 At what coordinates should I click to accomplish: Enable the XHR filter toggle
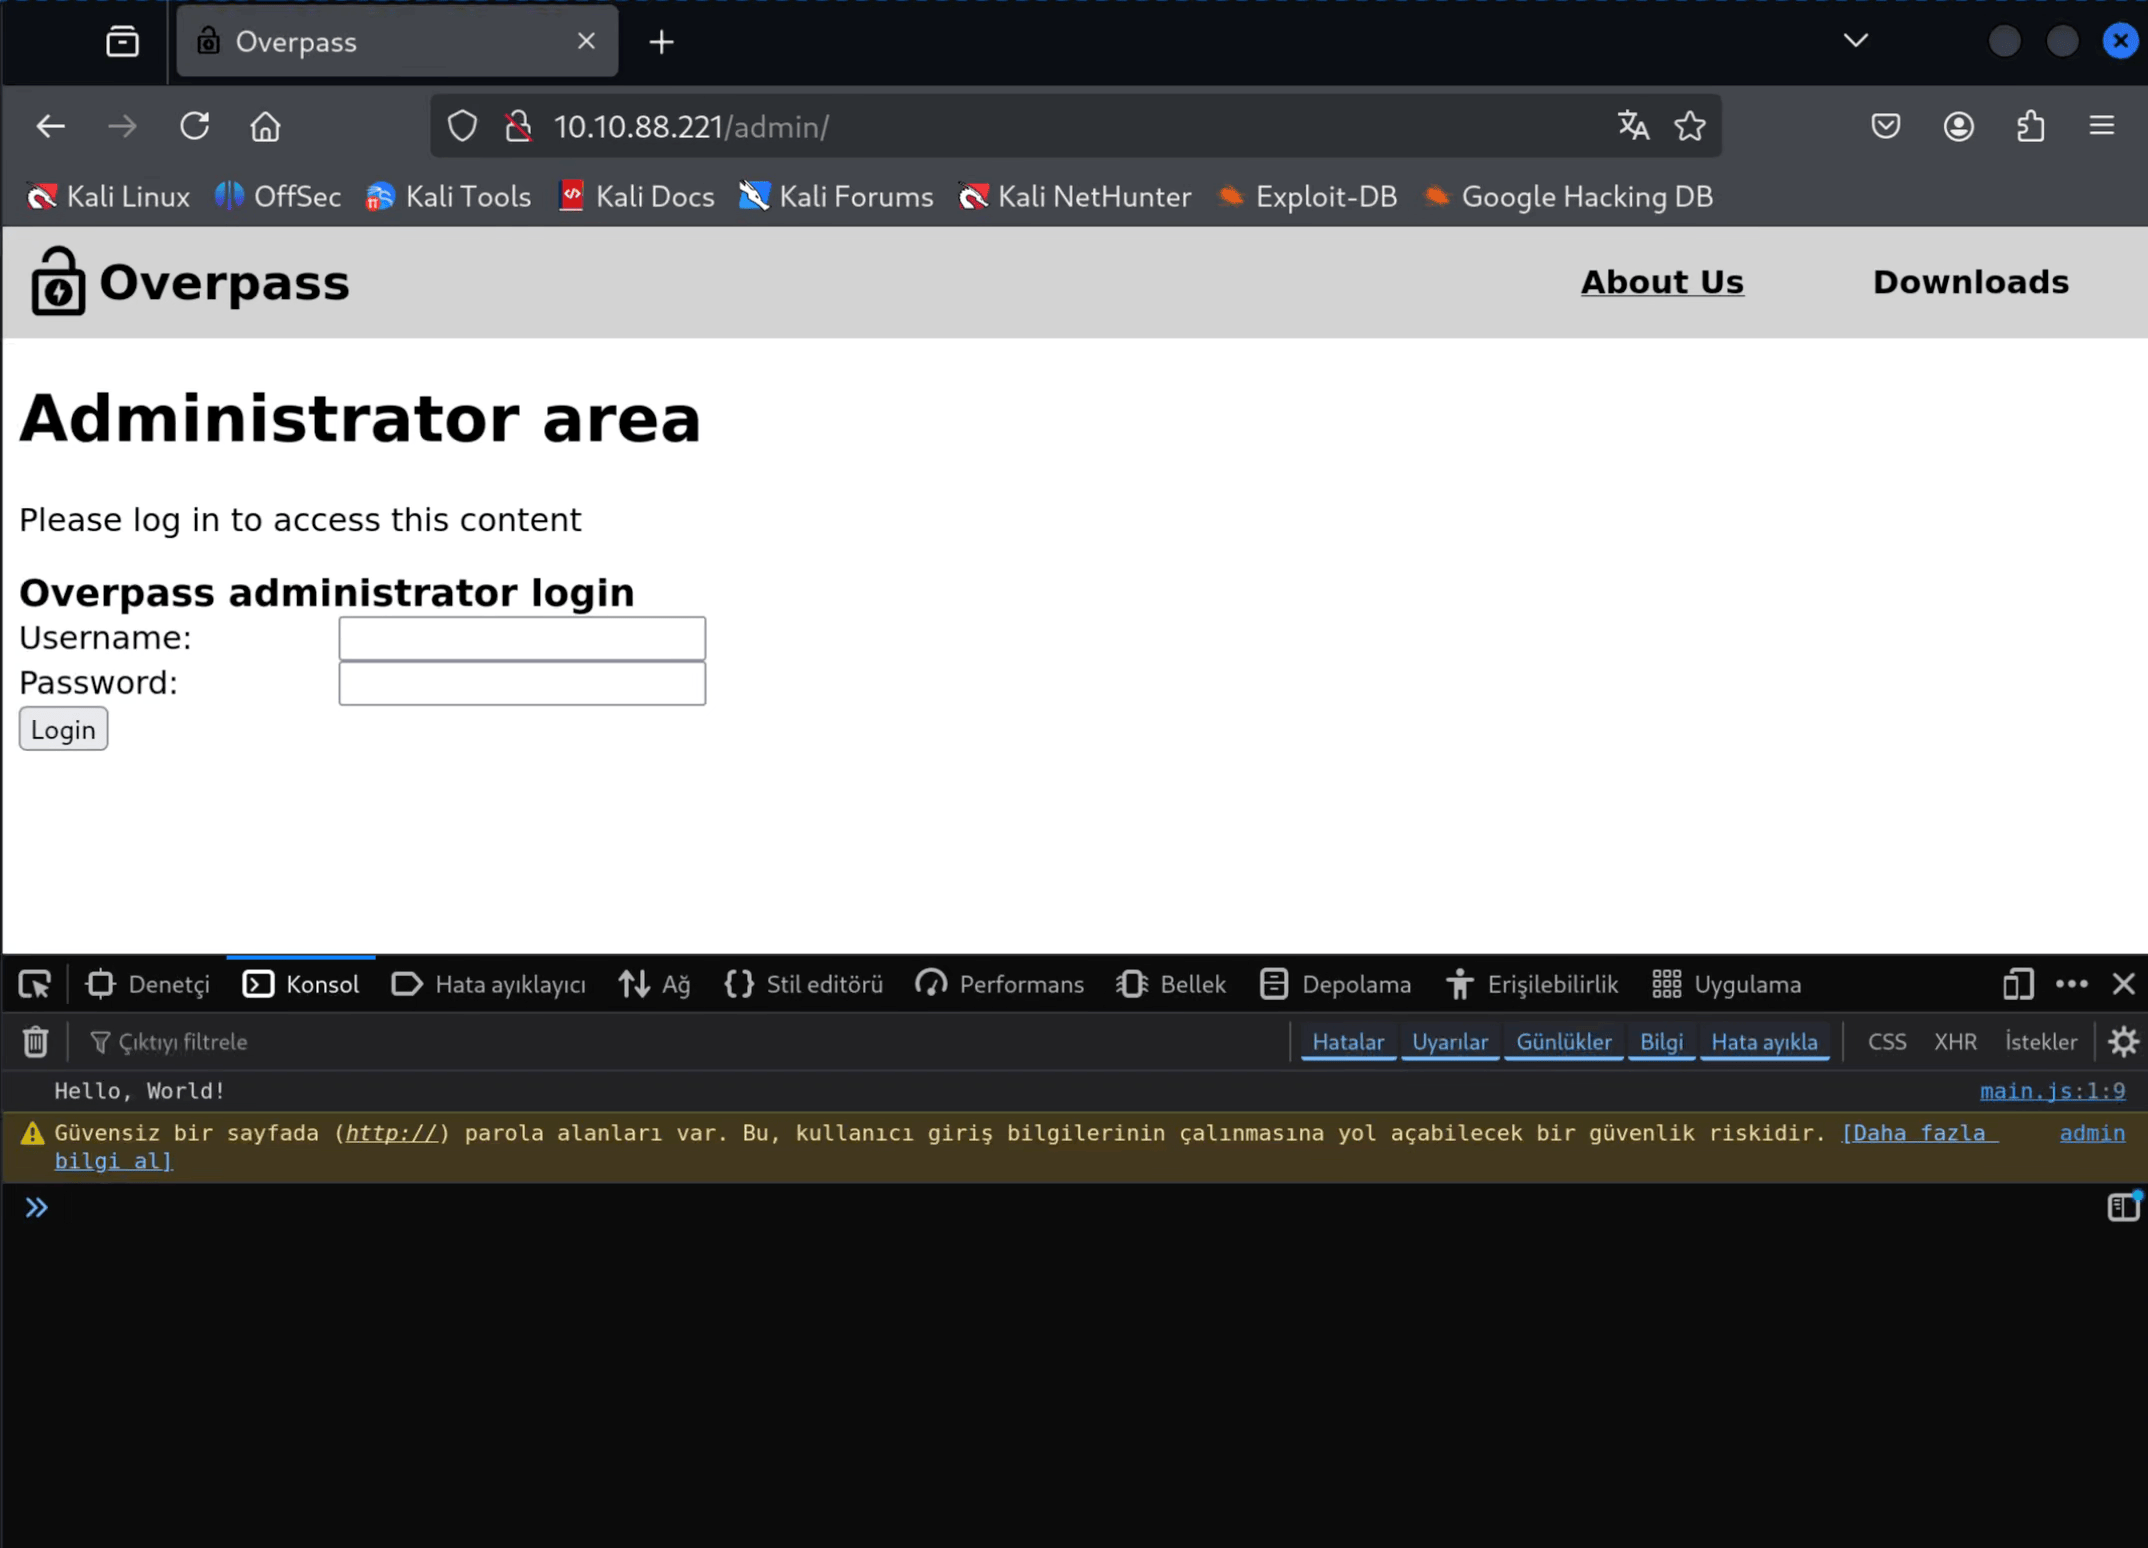click(1955, 1042)
